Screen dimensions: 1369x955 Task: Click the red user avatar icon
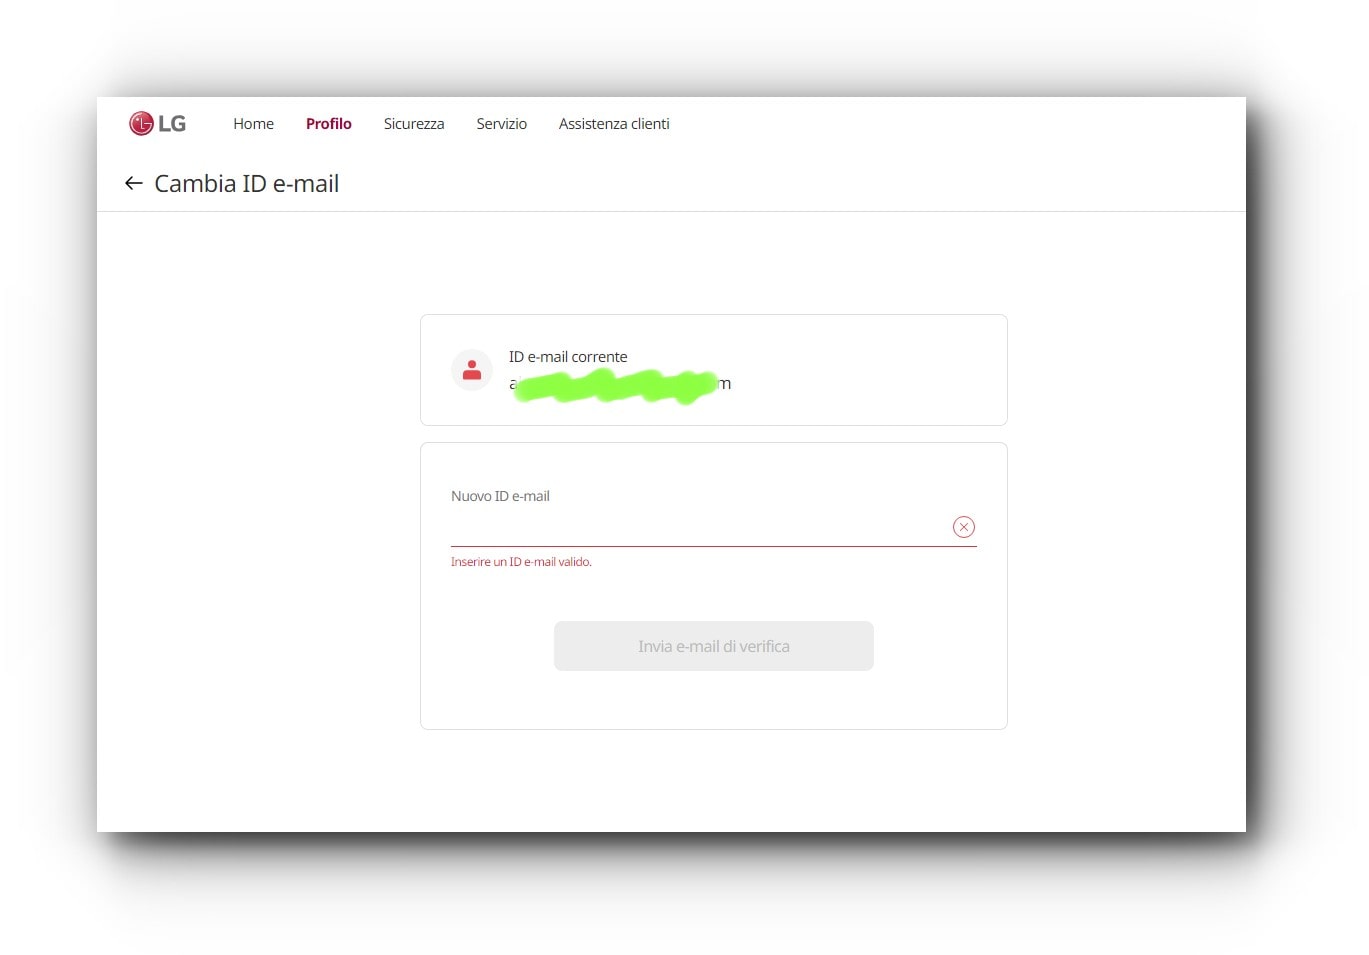(472, 370)
